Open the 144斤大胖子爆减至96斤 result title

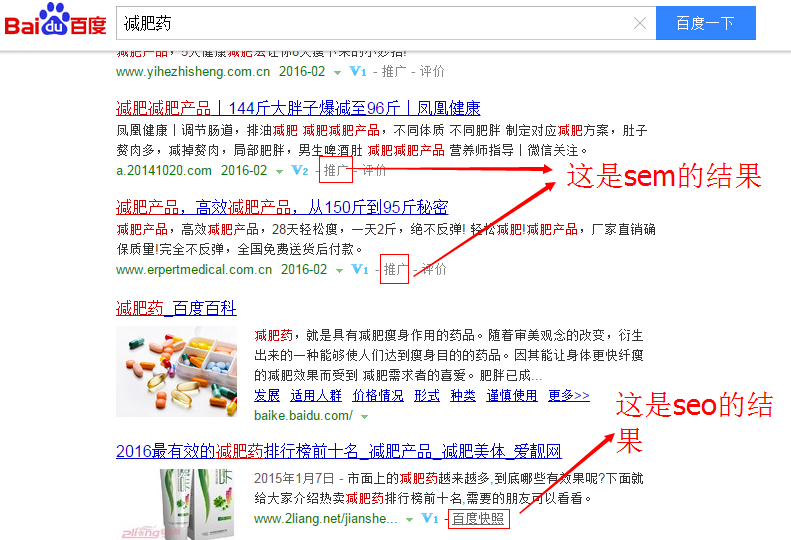click(298, 108)
